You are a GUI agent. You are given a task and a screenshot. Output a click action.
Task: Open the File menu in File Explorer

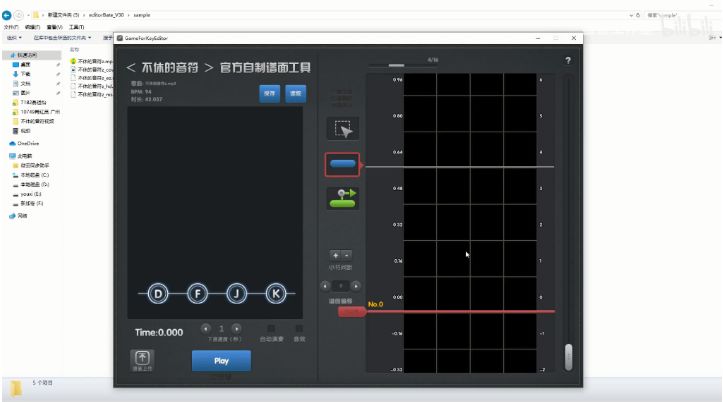click(x=10, y=27)
